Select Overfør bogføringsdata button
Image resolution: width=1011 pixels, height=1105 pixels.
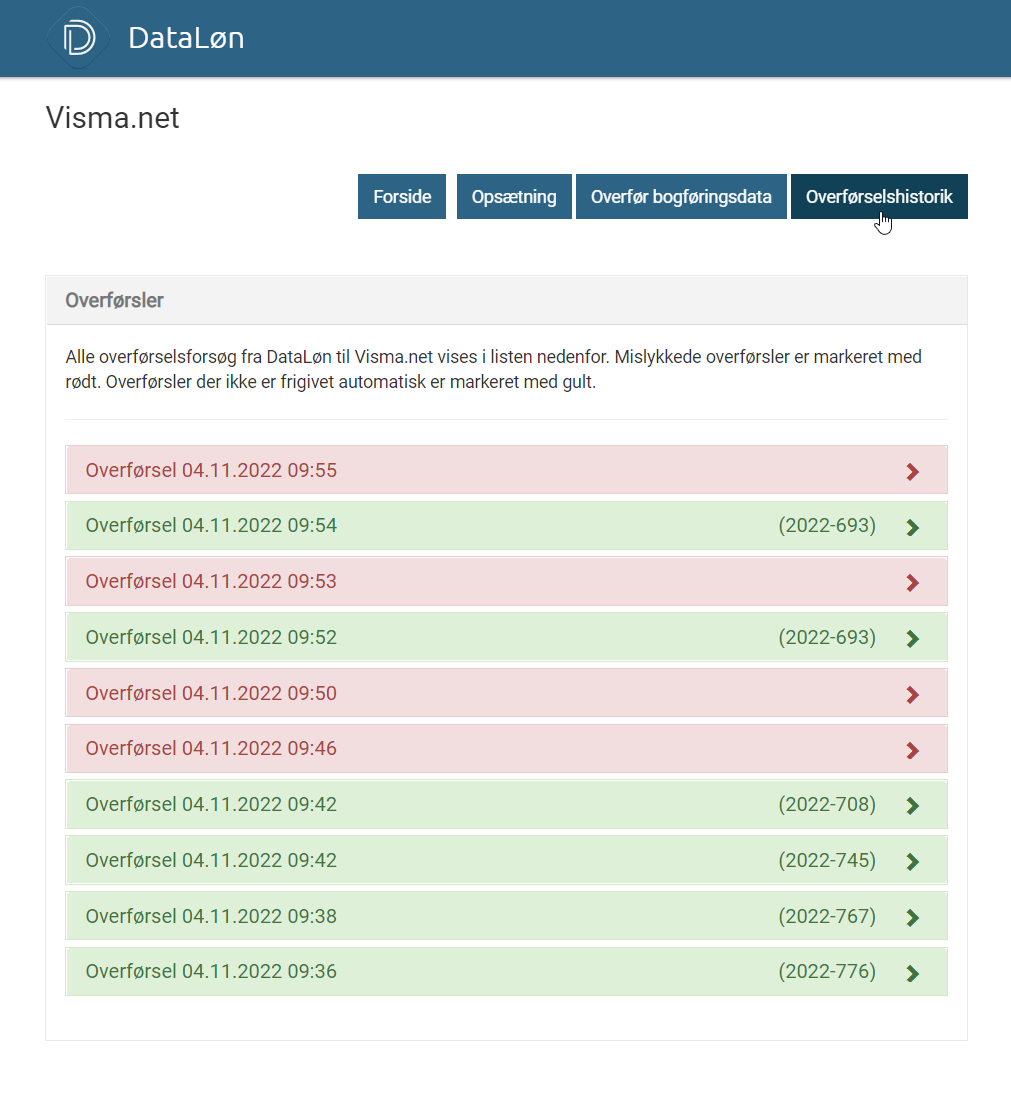681,197
